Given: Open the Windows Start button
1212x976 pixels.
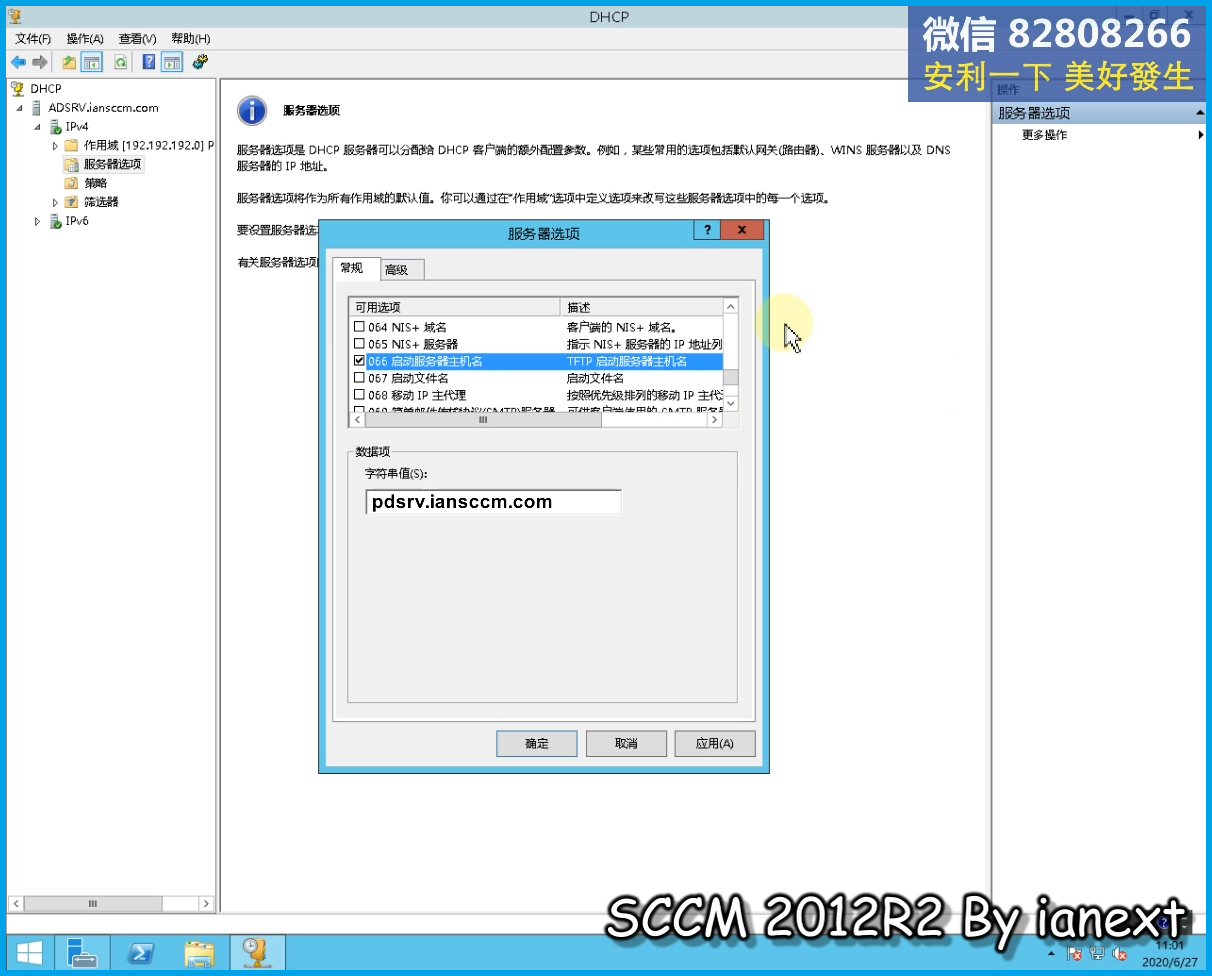Looking at the screenshot, I should (28, 953).
